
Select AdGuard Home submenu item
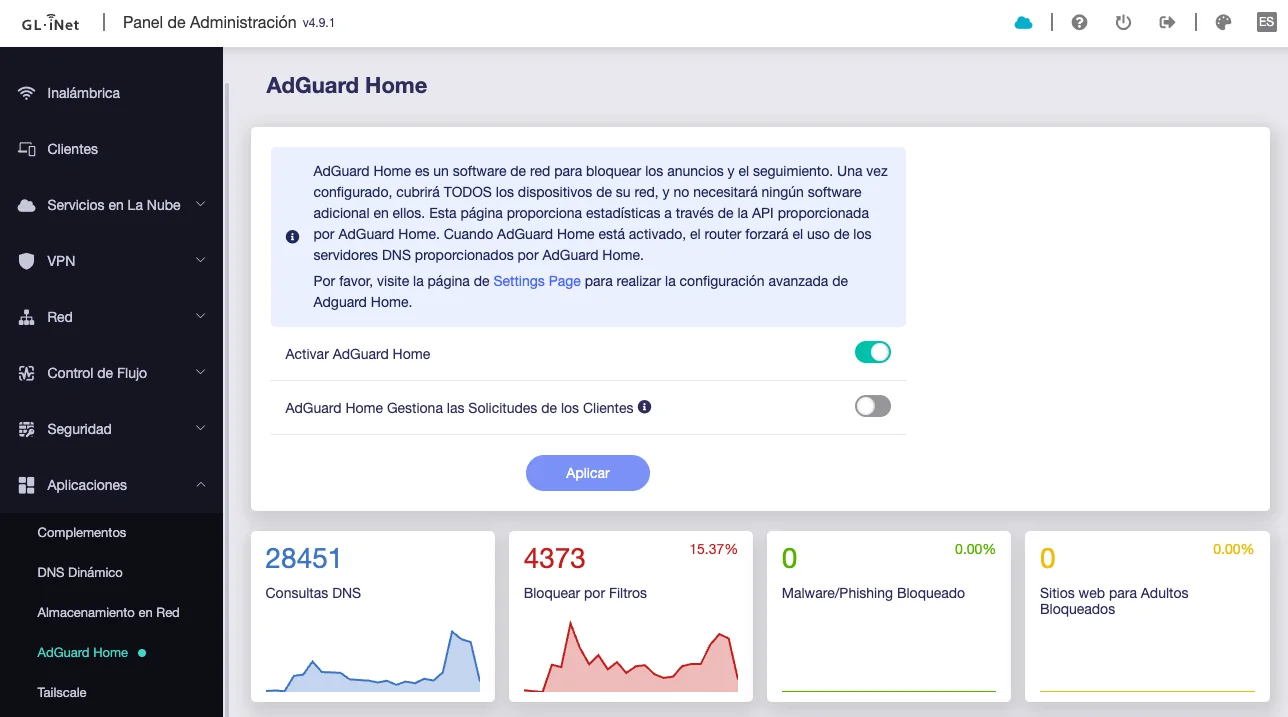click(111, 653)
